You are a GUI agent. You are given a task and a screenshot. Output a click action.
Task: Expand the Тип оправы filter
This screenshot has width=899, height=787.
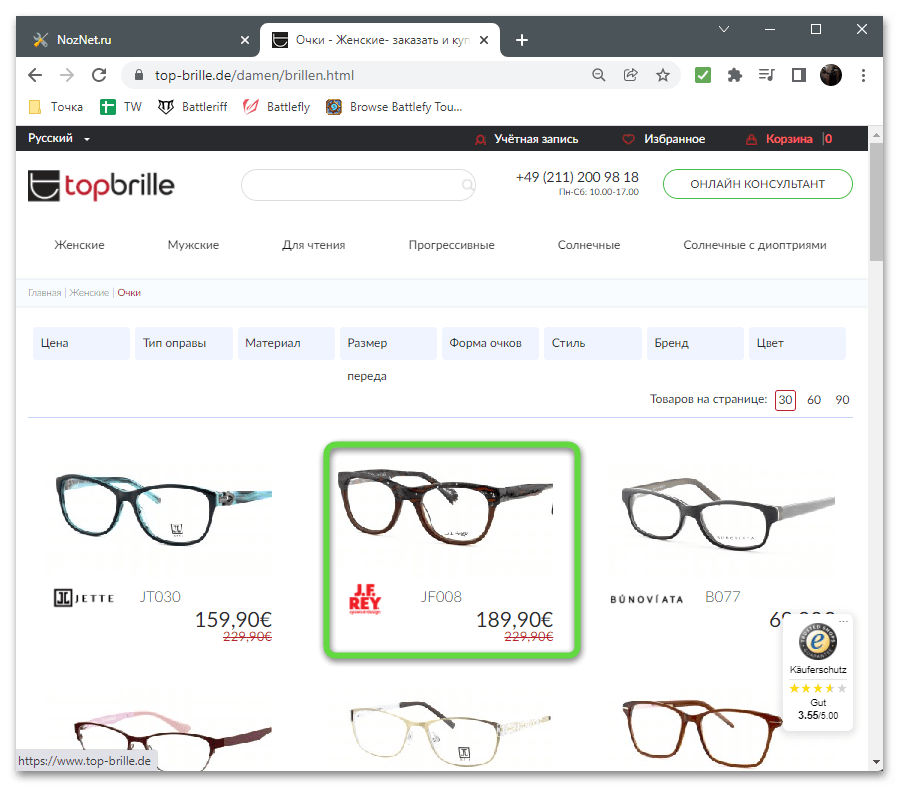pos(183,343)
